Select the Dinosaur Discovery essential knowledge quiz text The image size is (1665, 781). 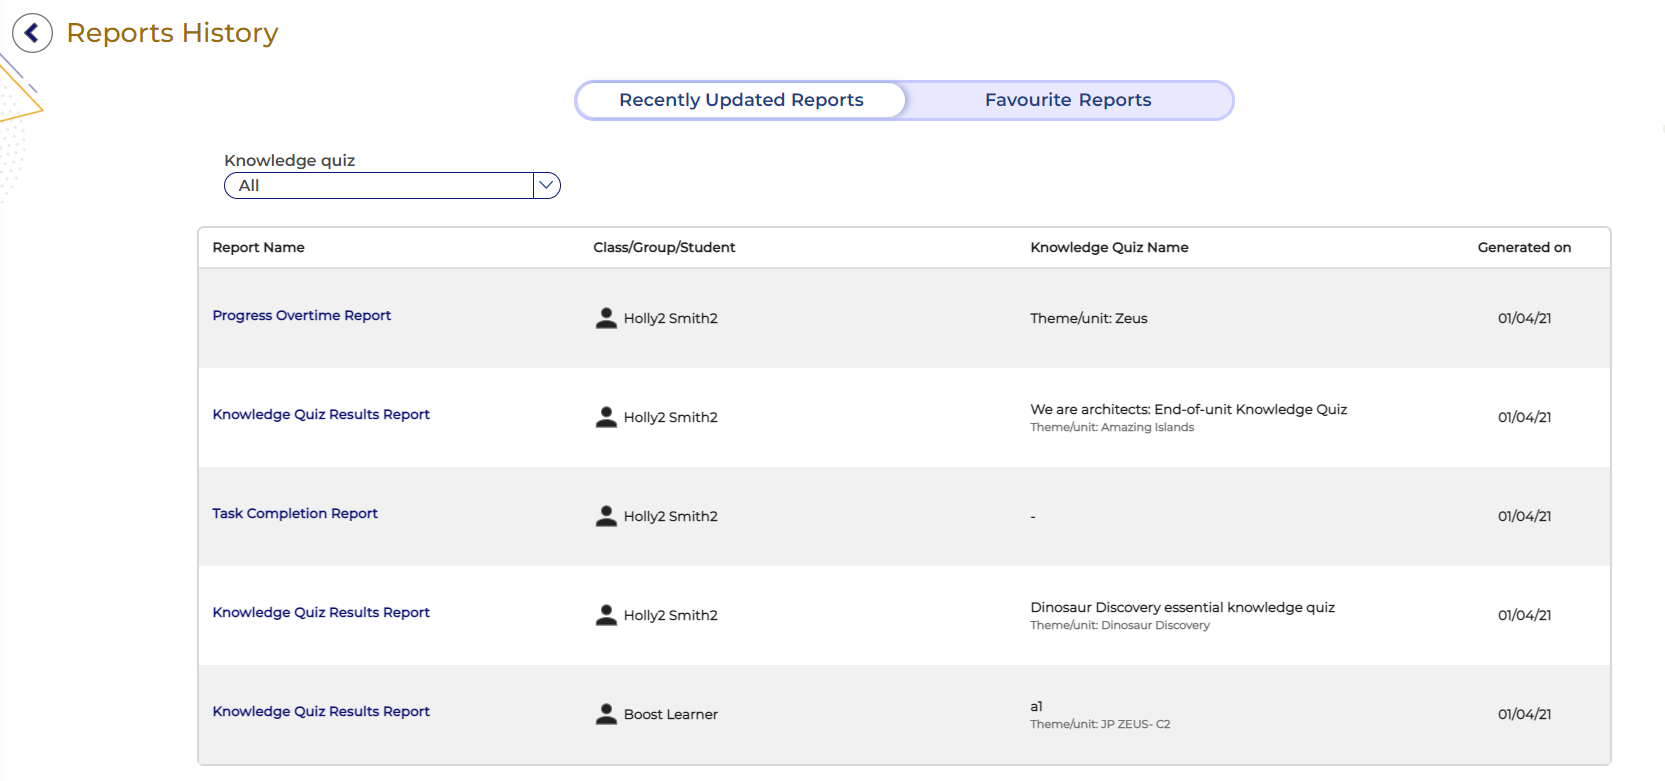tap(1182, 607)
